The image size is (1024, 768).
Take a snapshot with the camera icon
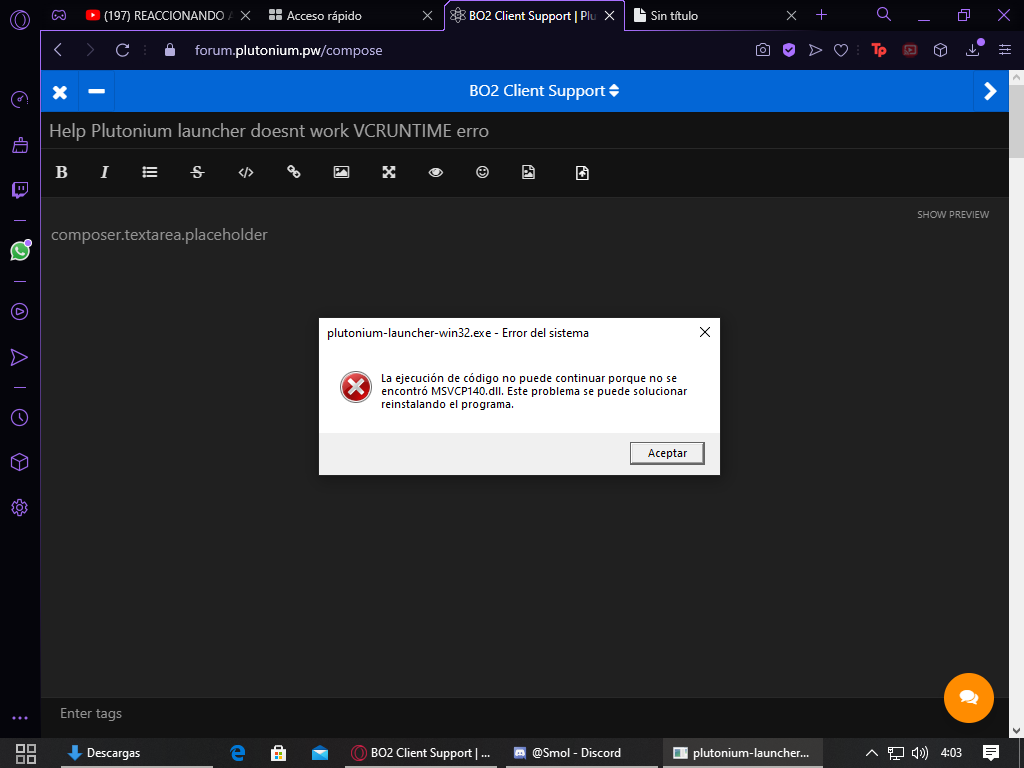point(763,50)
